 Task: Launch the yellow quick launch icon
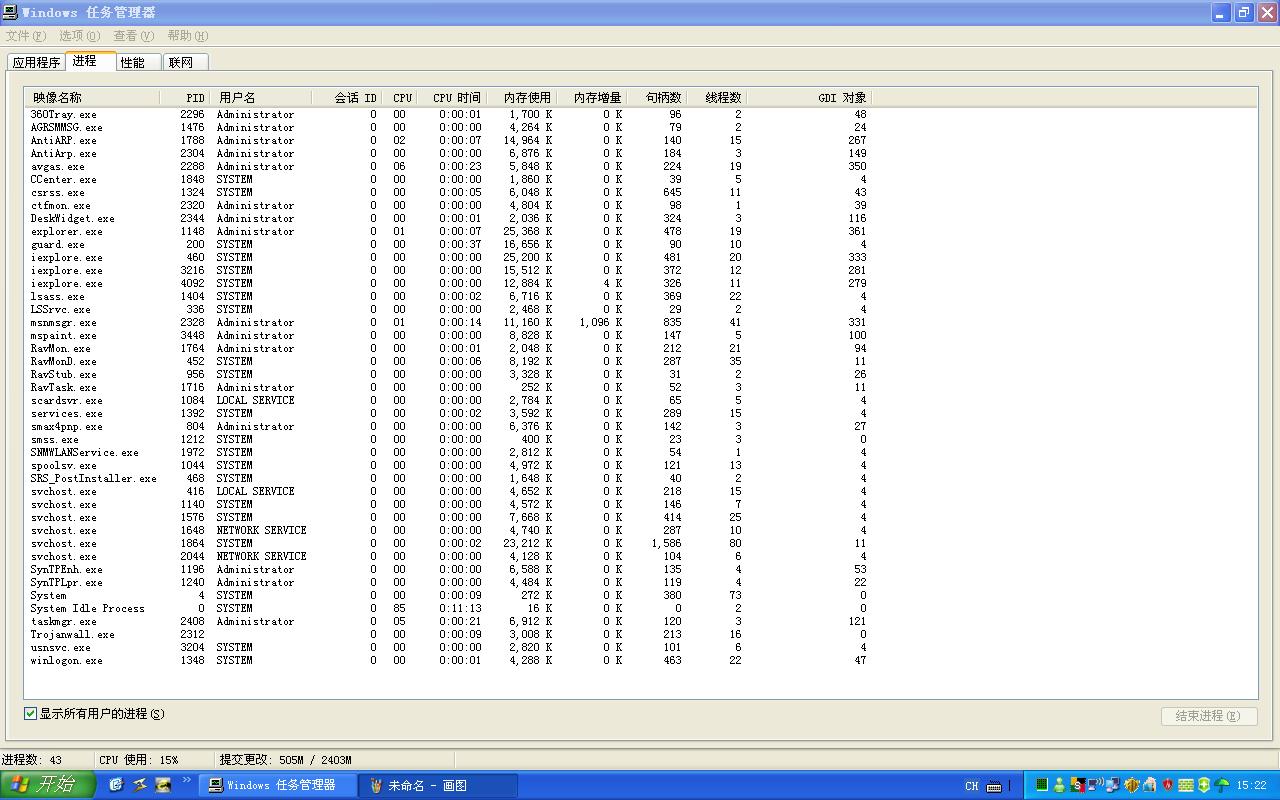click(x=163, y=785)
